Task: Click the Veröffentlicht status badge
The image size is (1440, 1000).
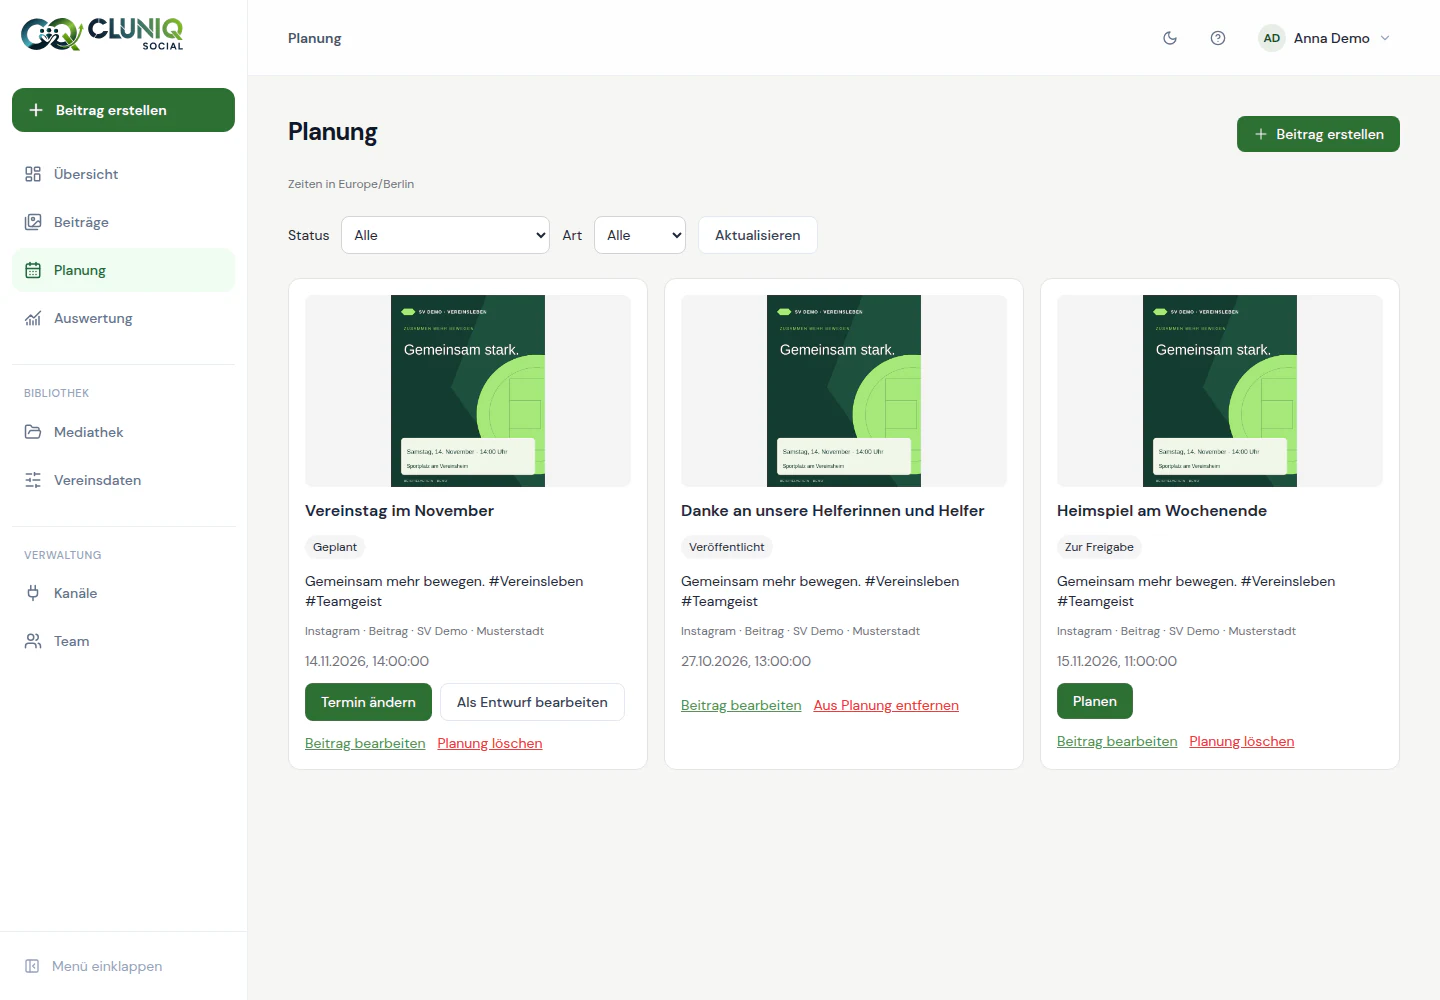Action: point(727,547)
